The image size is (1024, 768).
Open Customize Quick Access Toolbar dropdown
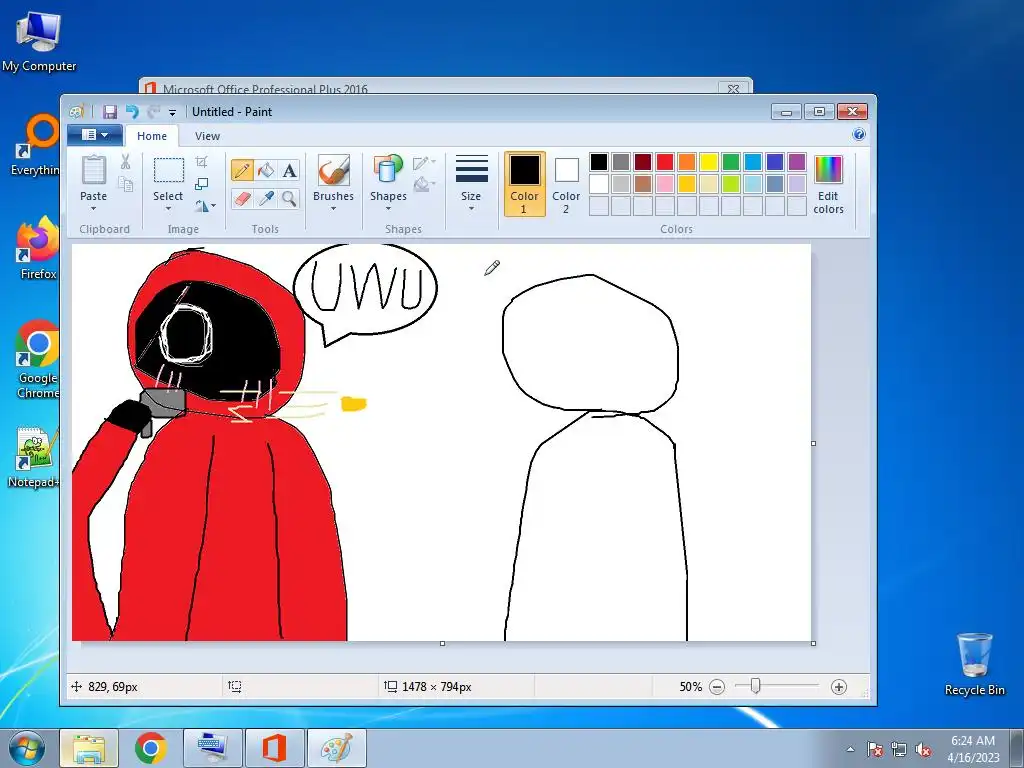(x=172, y=112)
